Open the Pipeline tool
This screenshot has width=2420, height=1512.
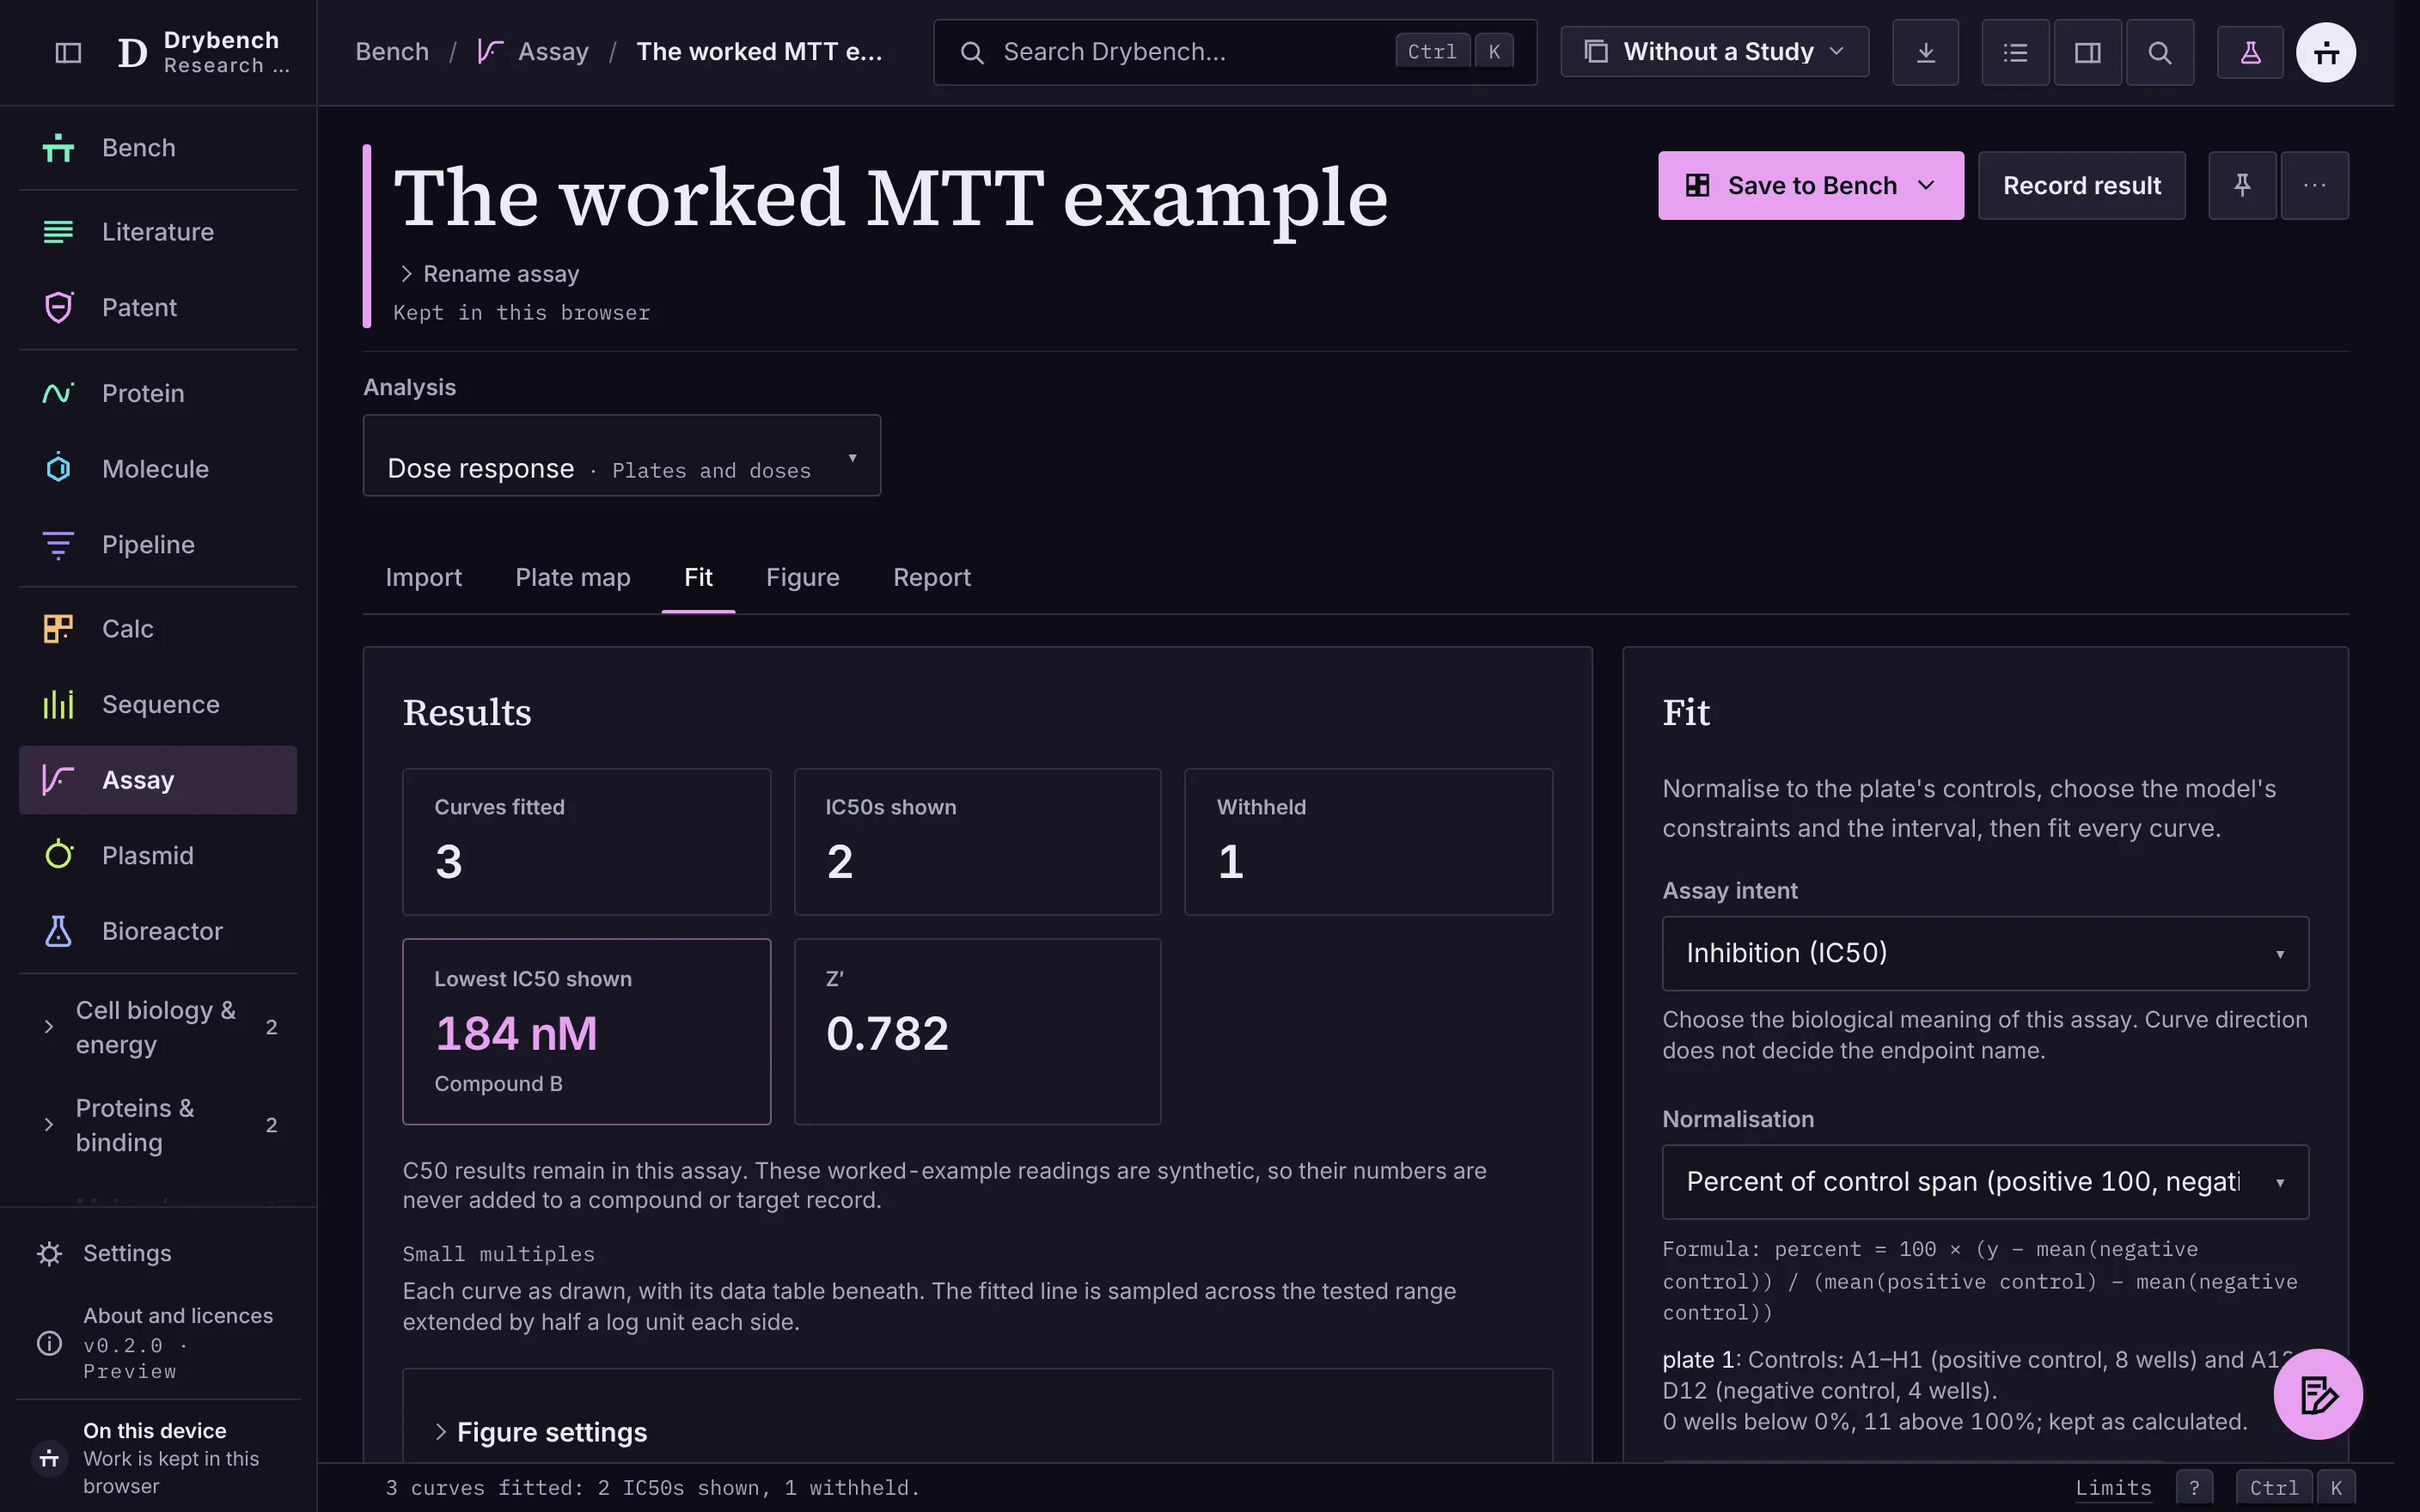pyautogui.click(x=158, y=545)
